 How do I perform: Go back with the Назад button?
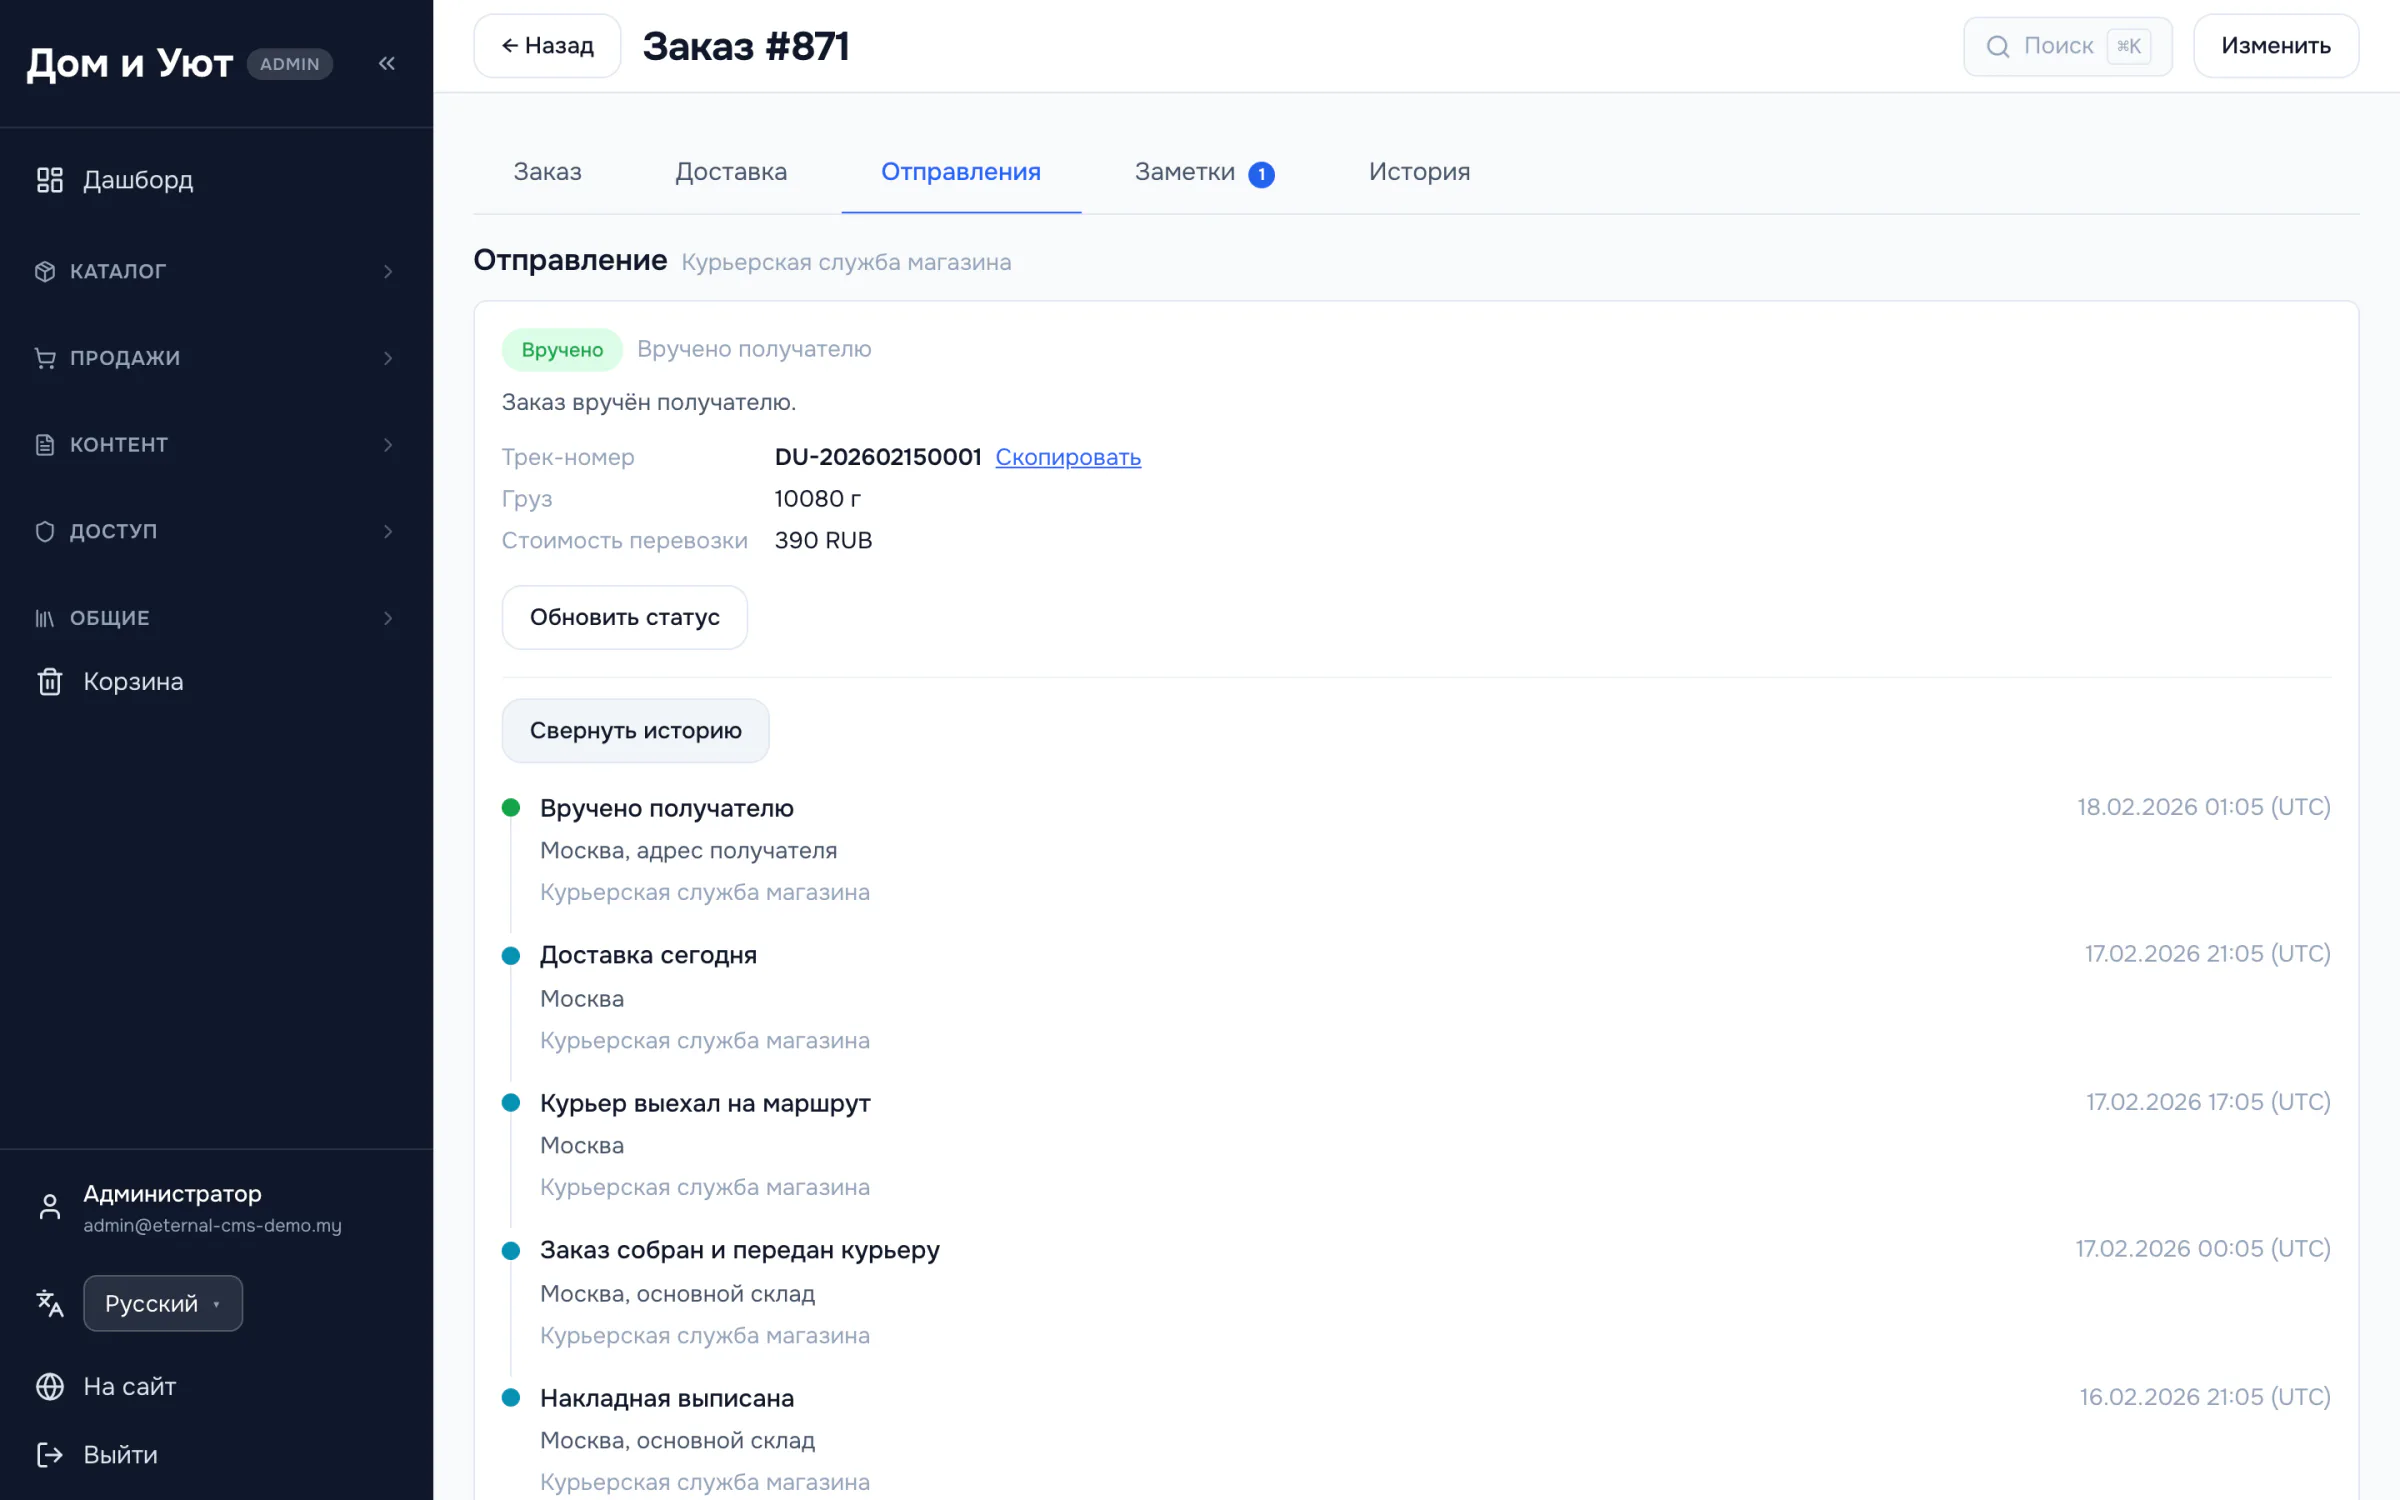(547, 46)
